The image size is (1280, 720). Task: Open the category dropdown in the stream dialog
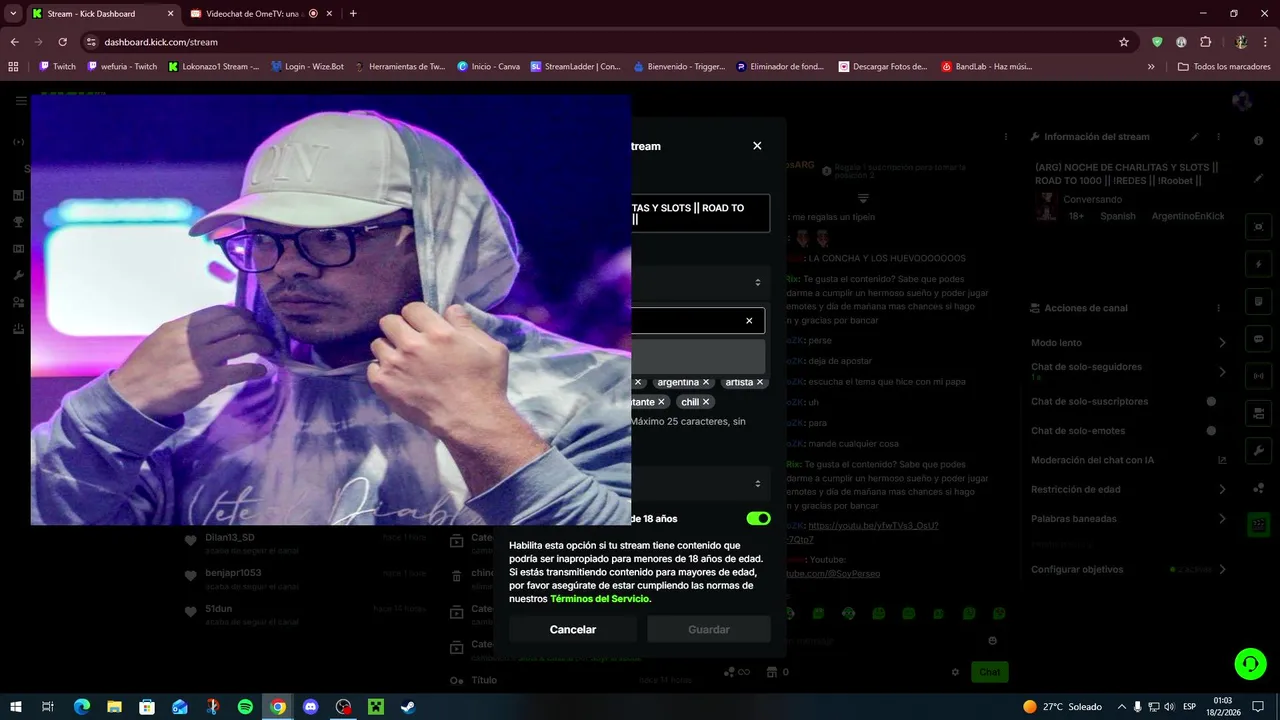[x=700, y=282]
